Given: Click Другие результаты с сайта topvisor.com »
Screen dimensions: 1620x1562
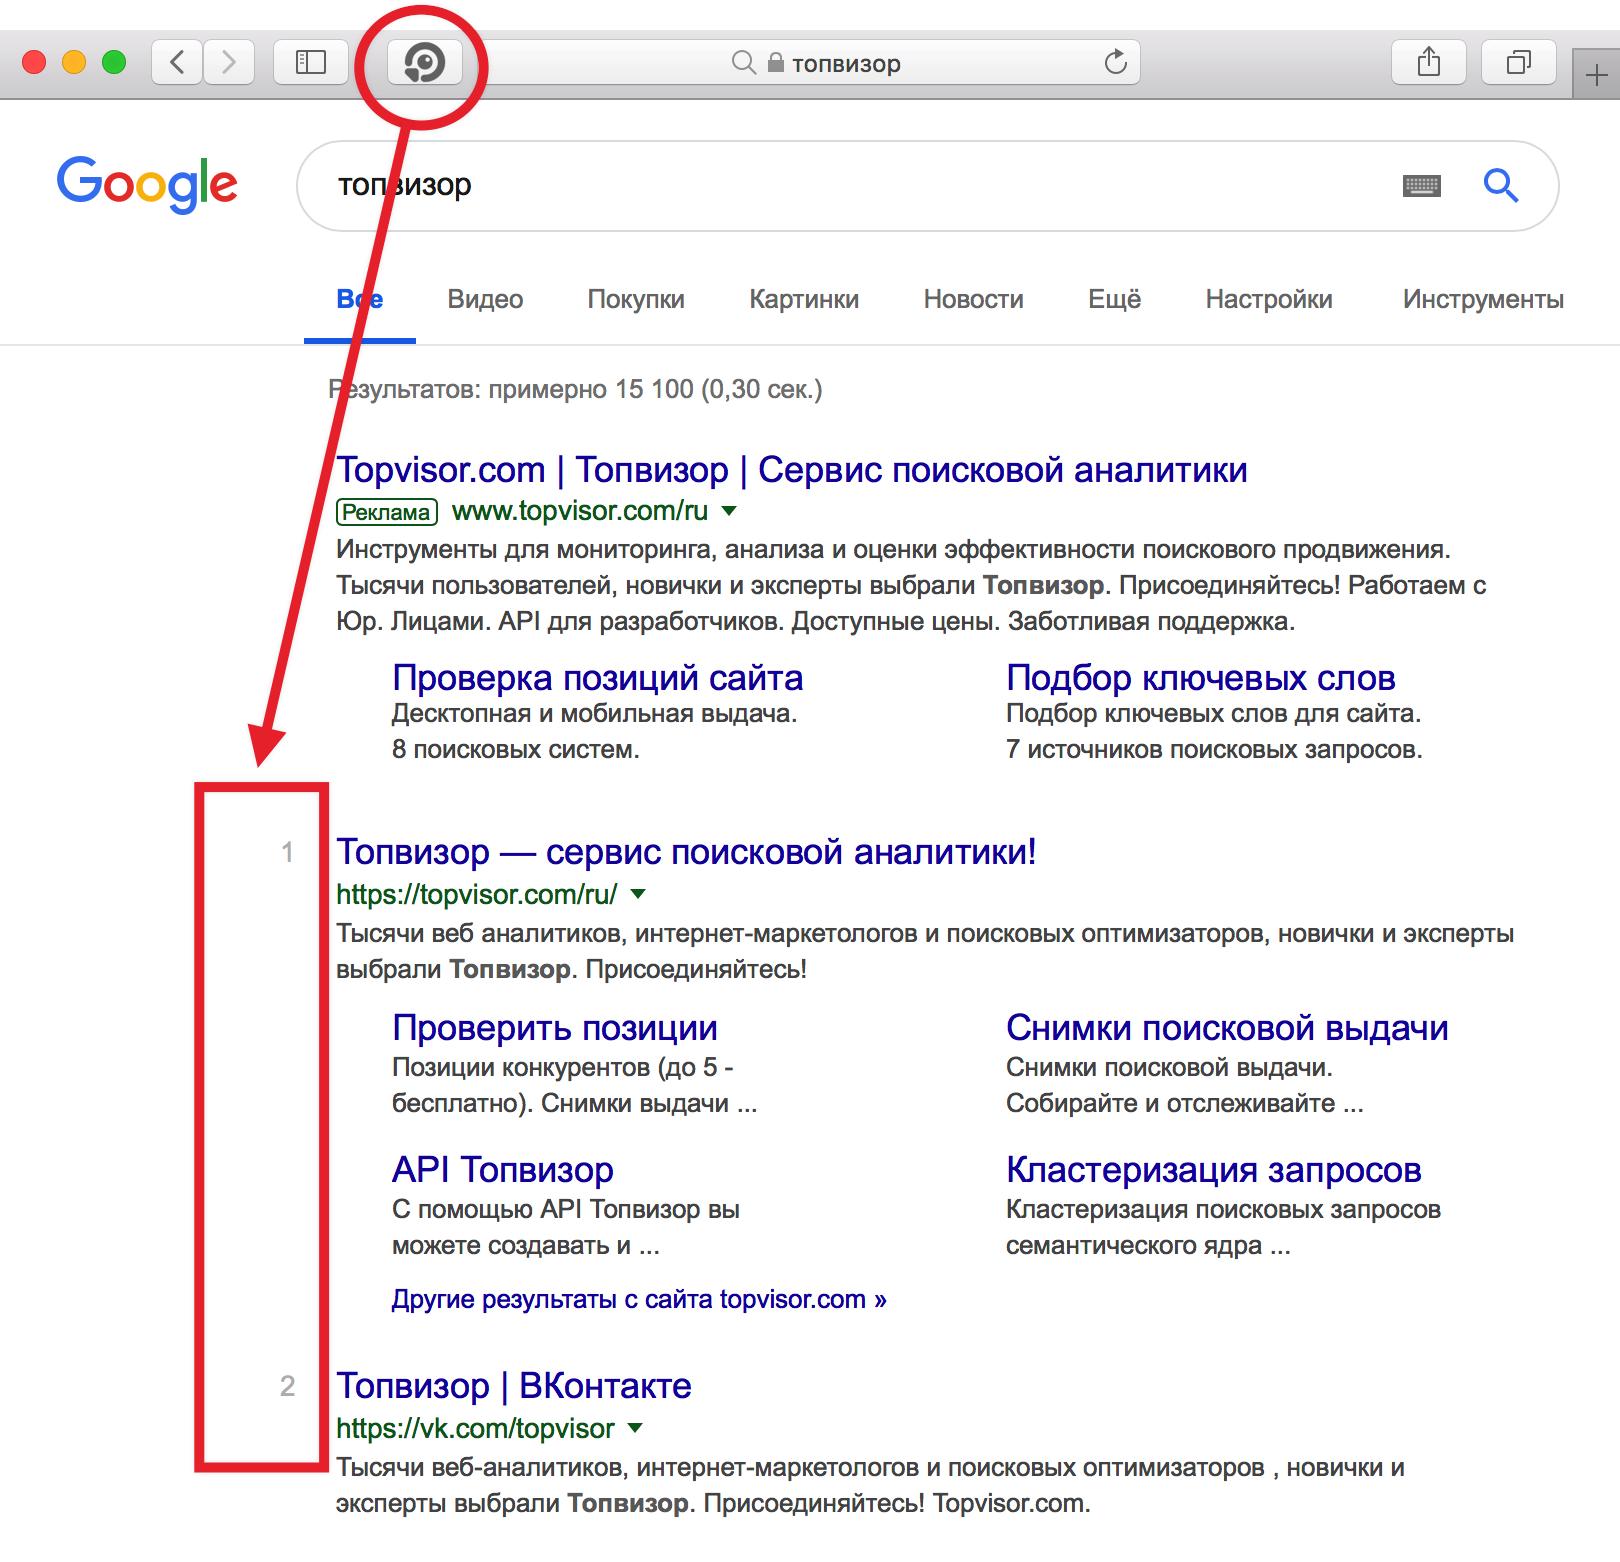Looking at the screenshot, I should 639,1299.
